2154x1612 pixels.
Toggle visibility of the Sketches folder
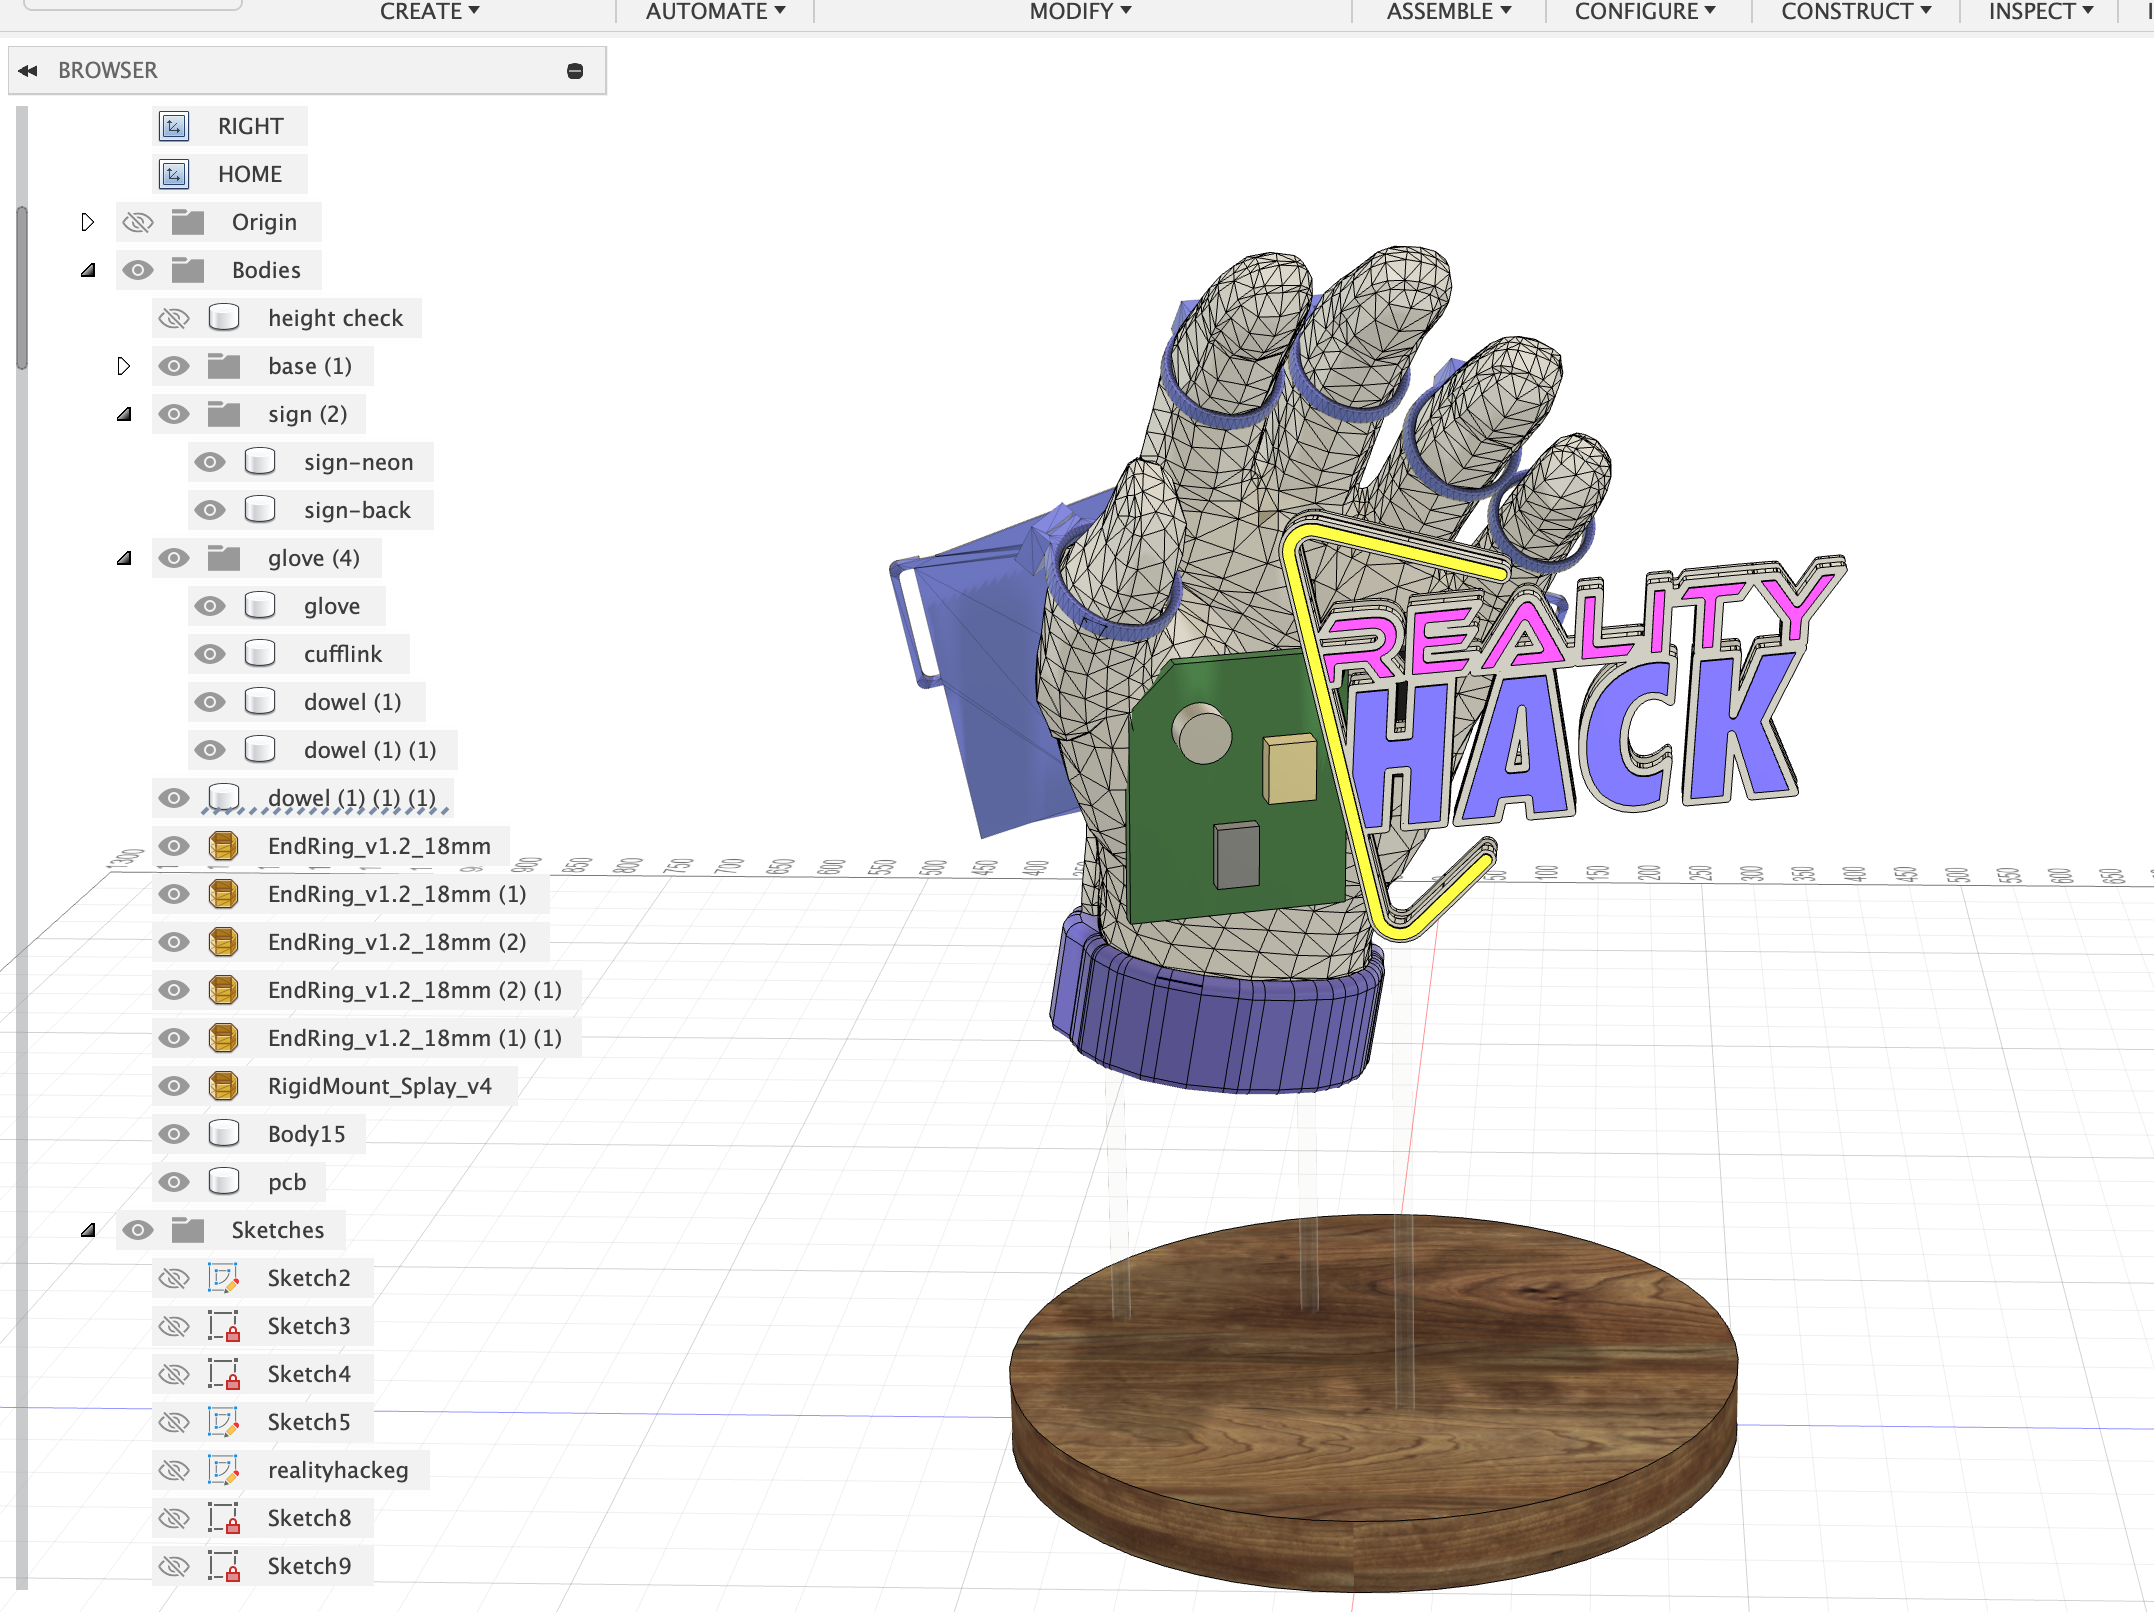click(x=138, y=1230)
